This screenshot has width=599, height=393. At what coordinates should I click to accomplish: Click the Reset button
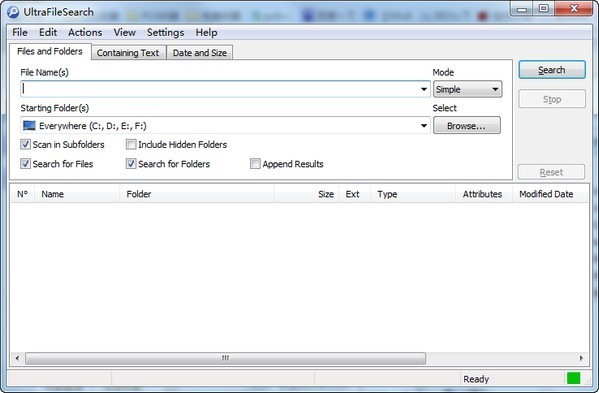pos(551,172)
